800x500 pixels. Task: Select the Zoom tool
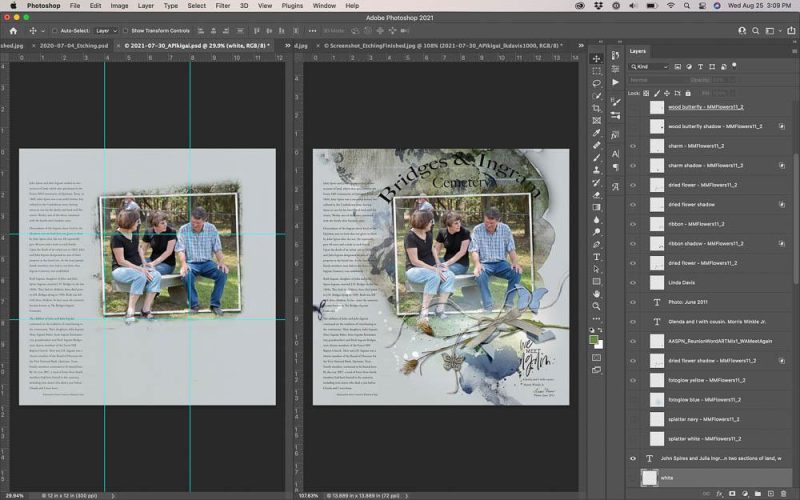pos(596,306)
